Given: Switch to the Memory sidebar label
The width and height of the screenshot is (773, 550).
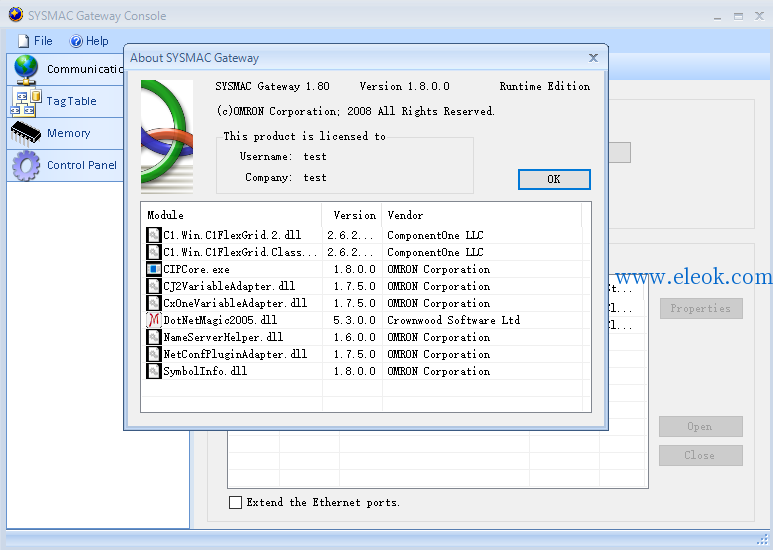Looking at the screenshot, I should pyautogui.click(x=69, y=133).
